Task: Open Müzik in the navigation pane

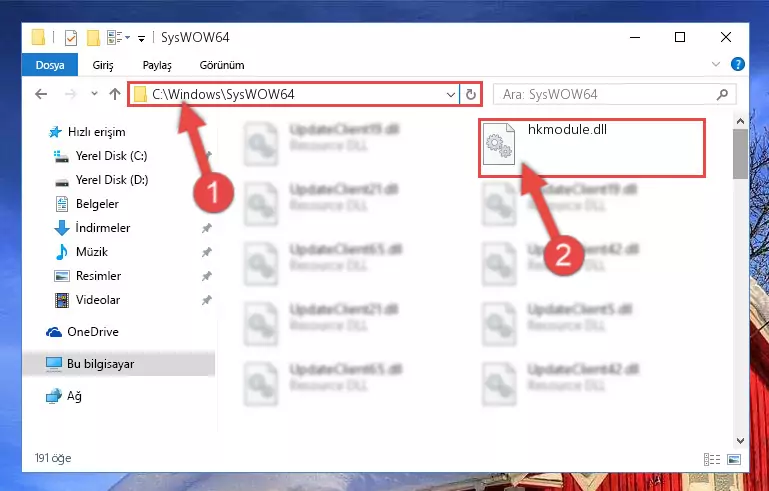Action: pyautogui.click(x=92, y=252)
